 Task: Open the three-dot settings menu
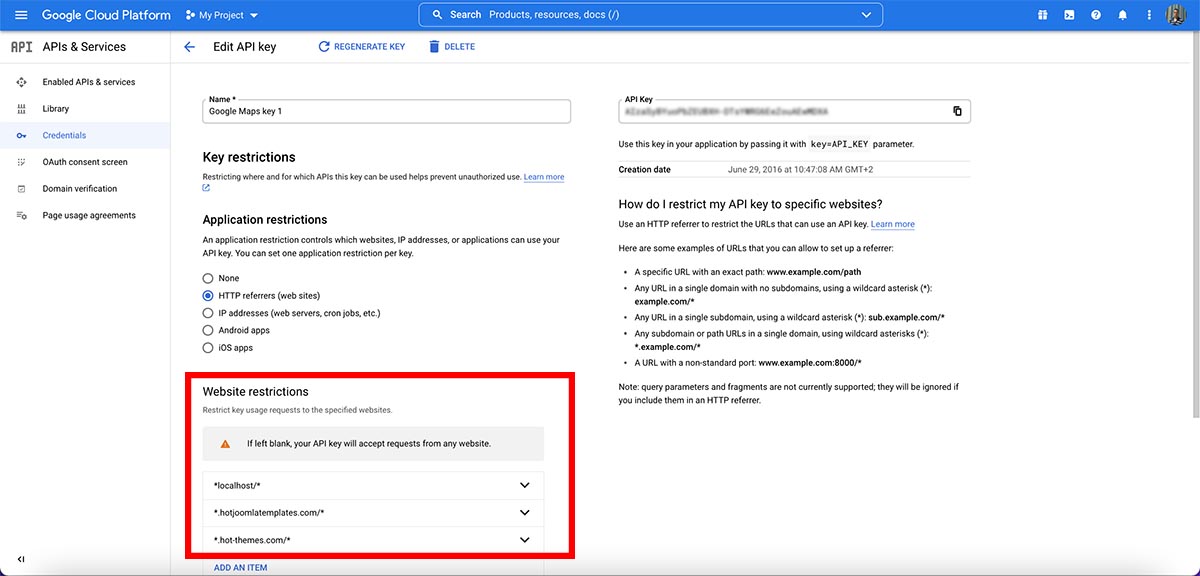[1149, 15]
